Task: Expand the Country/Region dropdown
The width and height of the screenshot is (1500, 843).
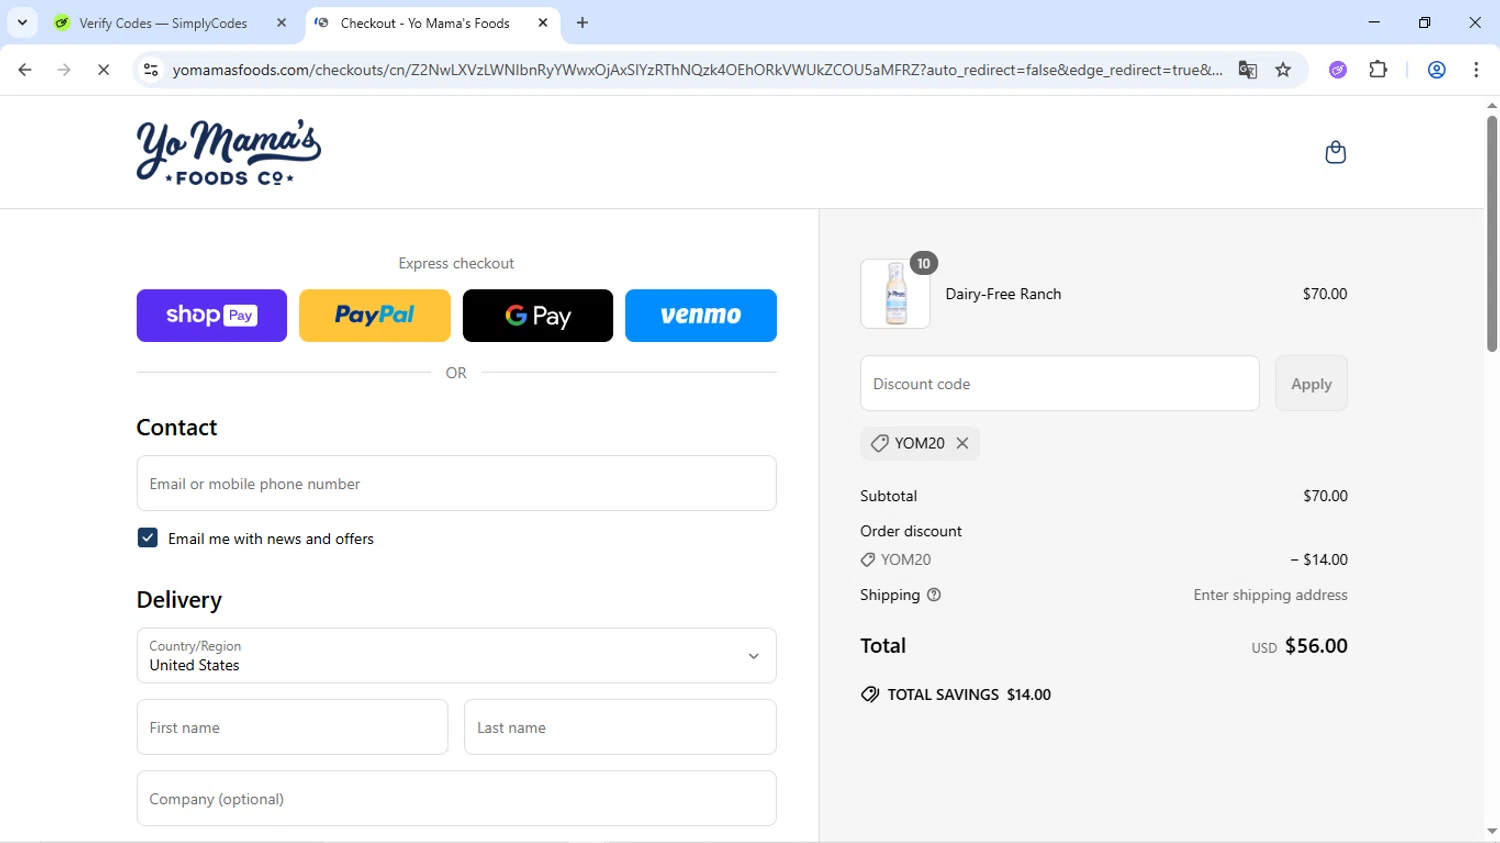Action: 456,656
